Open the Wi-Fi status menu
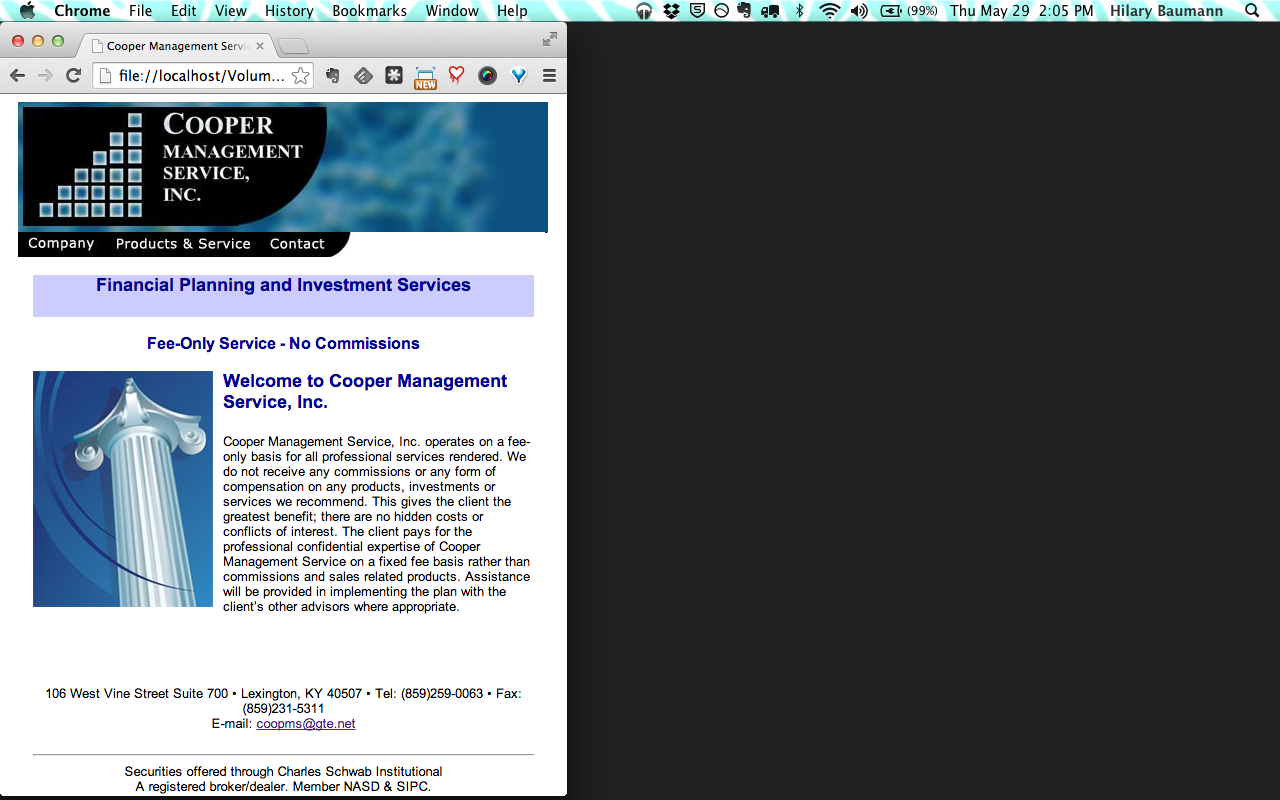 click(x=829, y=11)
